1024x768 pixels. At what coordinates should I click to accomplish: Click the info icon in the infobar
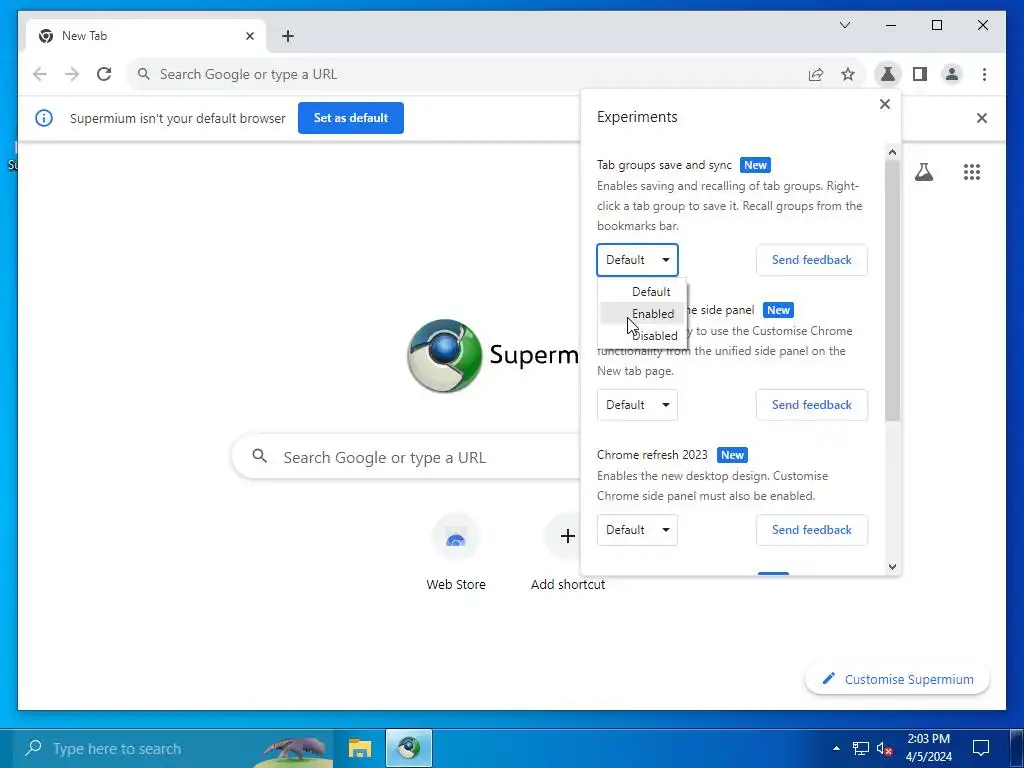click(44, 118)
